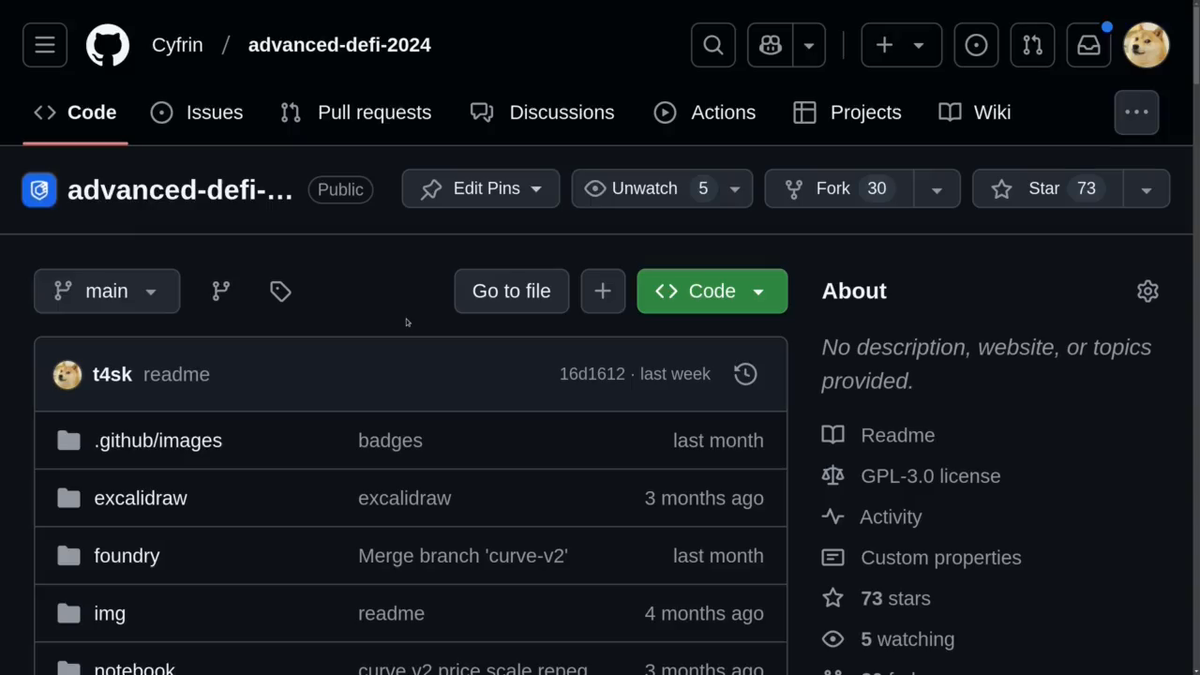
Task: View branches using the branch icon
Action: click(x=221, y=291)
